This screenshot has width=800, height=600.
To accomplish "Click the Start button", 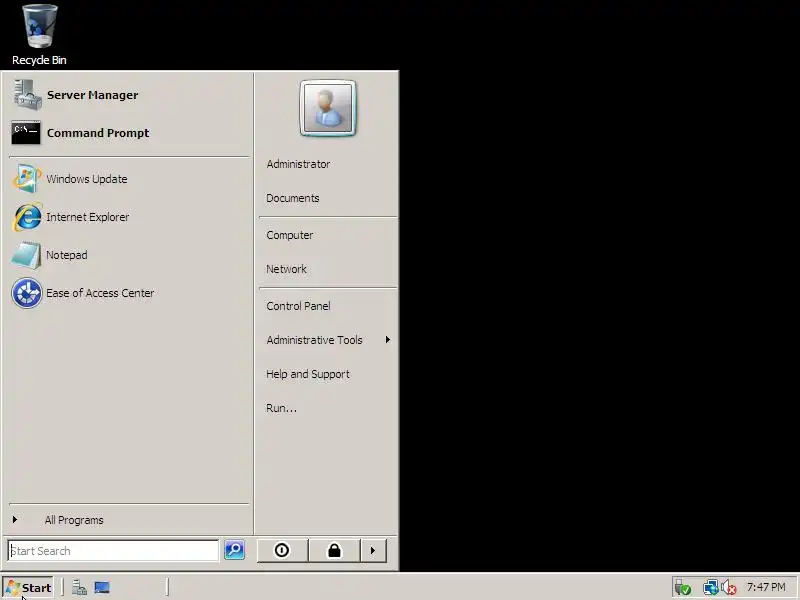I will click(x=28, y=588).
